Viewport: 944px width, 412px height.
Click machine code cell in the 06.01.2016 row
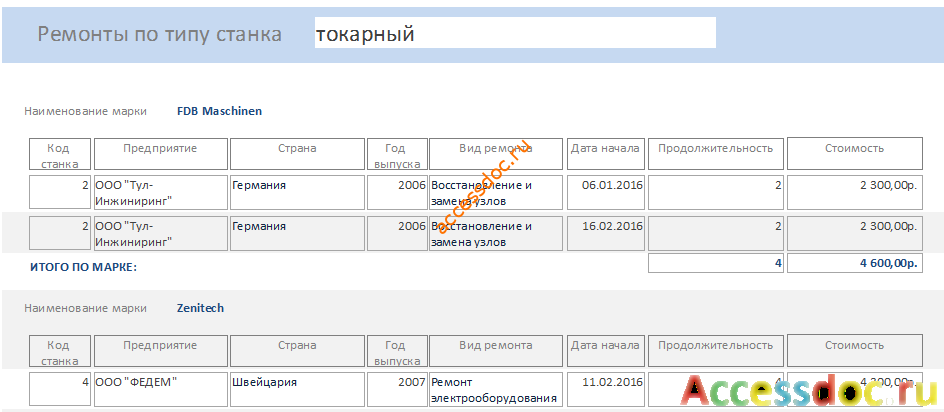60,192
